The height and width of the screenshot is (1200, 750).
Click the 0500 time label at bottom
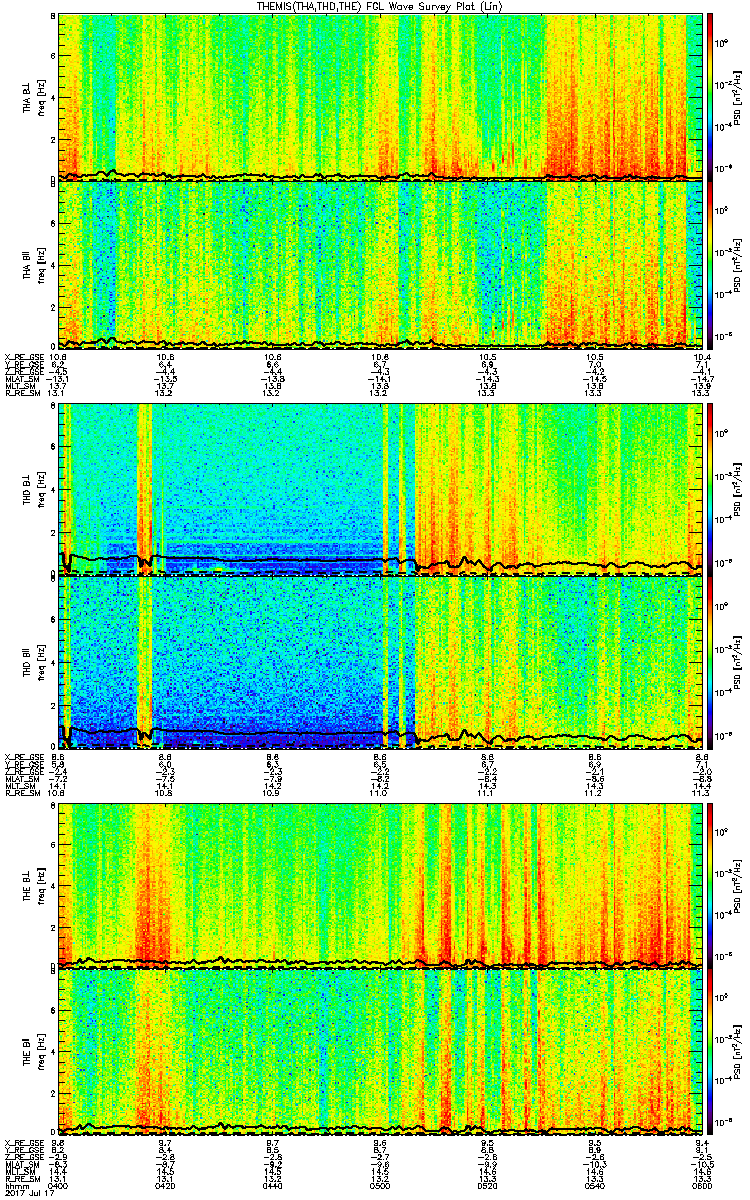tap(381, 1184)
